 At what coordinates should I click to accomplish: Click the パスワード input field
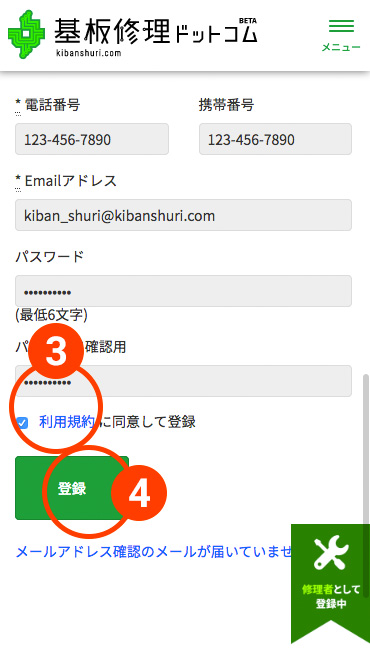(184, 291)
